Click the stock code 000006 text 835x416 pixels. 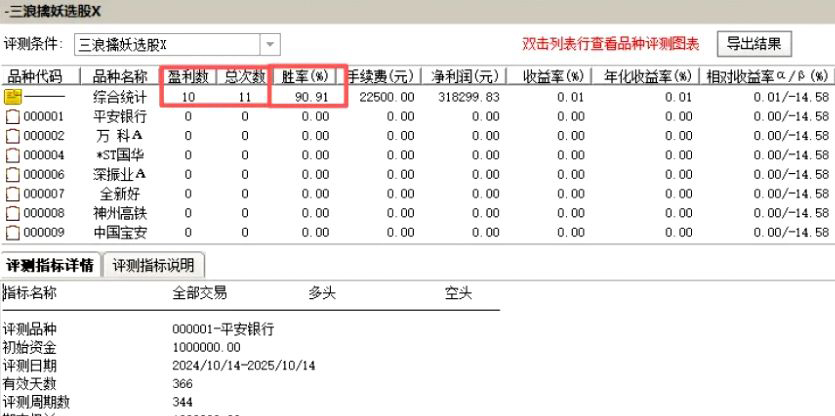click(44, 175)
